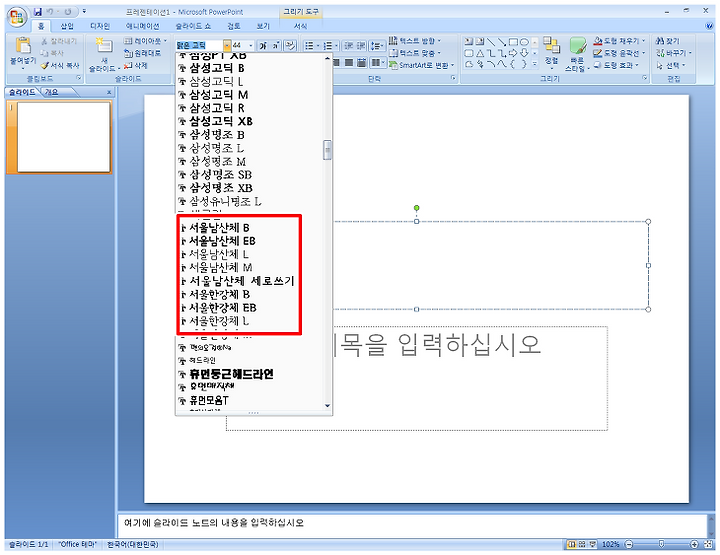Click Reset (원래대로) slide button
The width and height of the screenshot is (720, 555).
(x=142, y=53)
